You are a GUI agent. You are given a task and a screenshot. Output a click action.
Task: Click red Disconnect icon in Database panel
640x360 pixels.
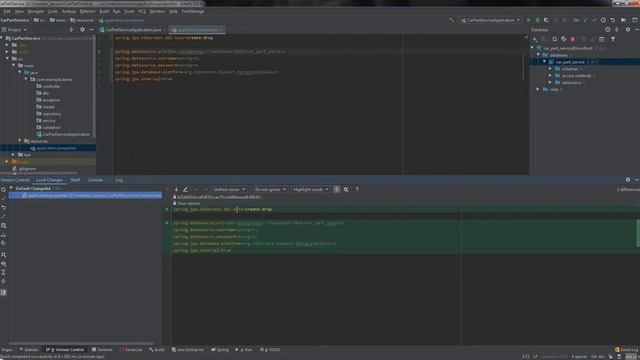point(573,39)
